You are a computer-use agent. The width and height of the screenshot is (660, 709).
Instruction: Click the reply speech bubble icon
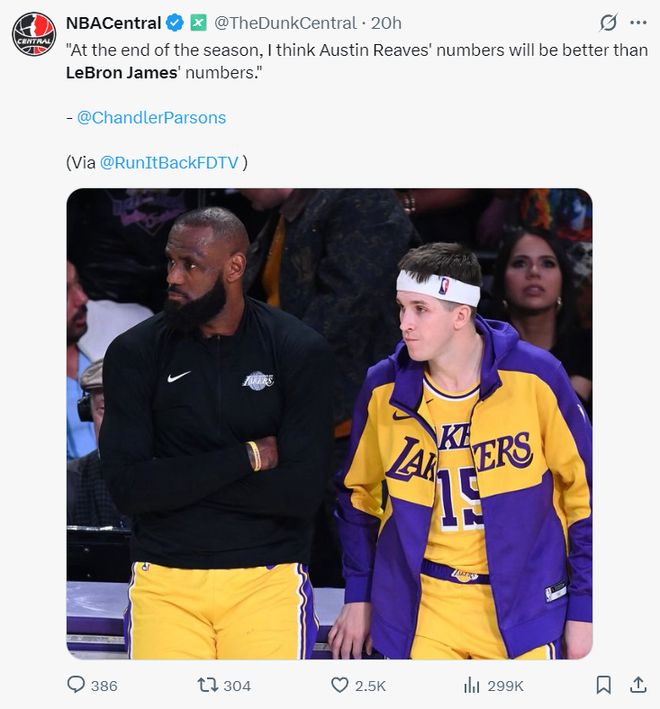point(76,685)
